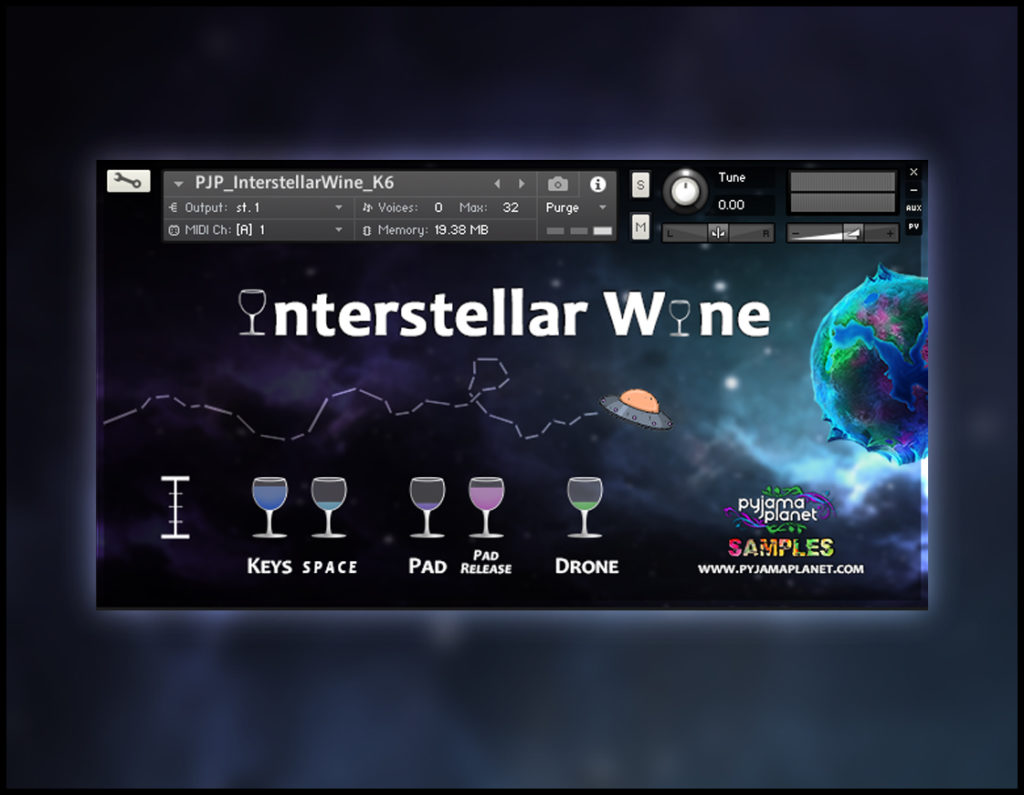Click the MIDI channel icon
The image size is (1024, 795).
(x=174, y=230)
